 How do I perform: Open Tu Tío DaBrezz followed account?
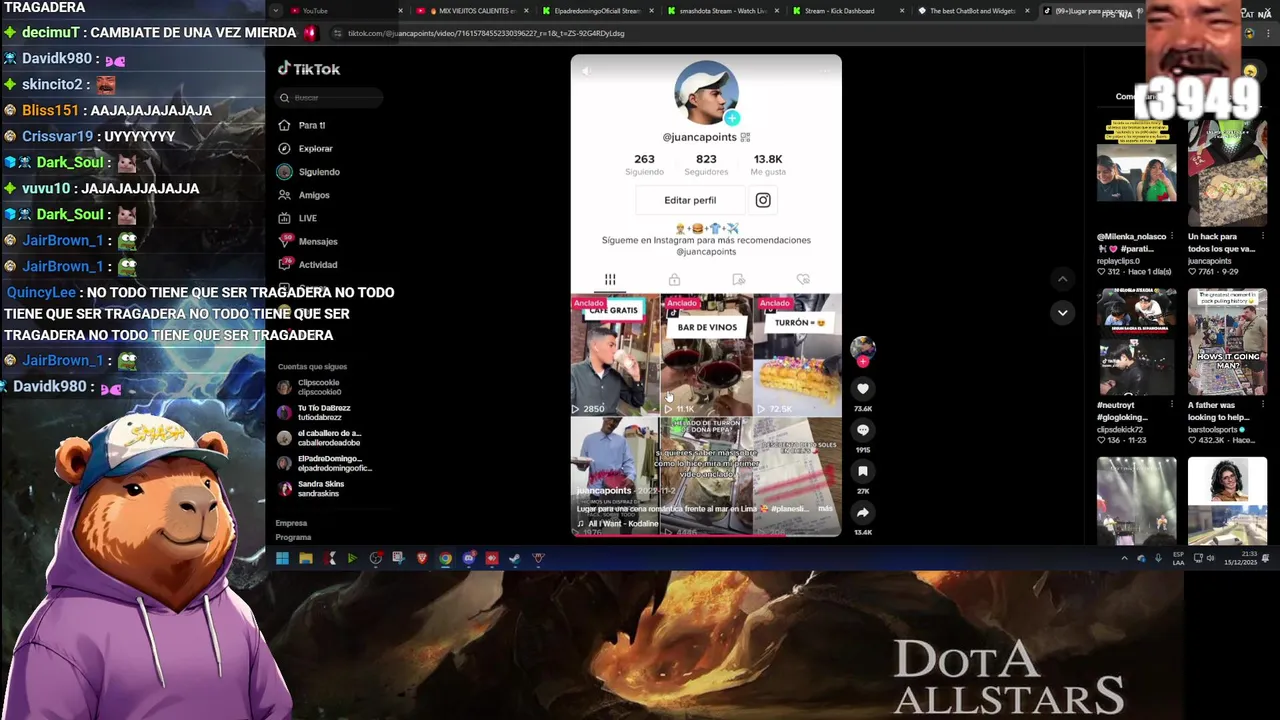[314, 412]
